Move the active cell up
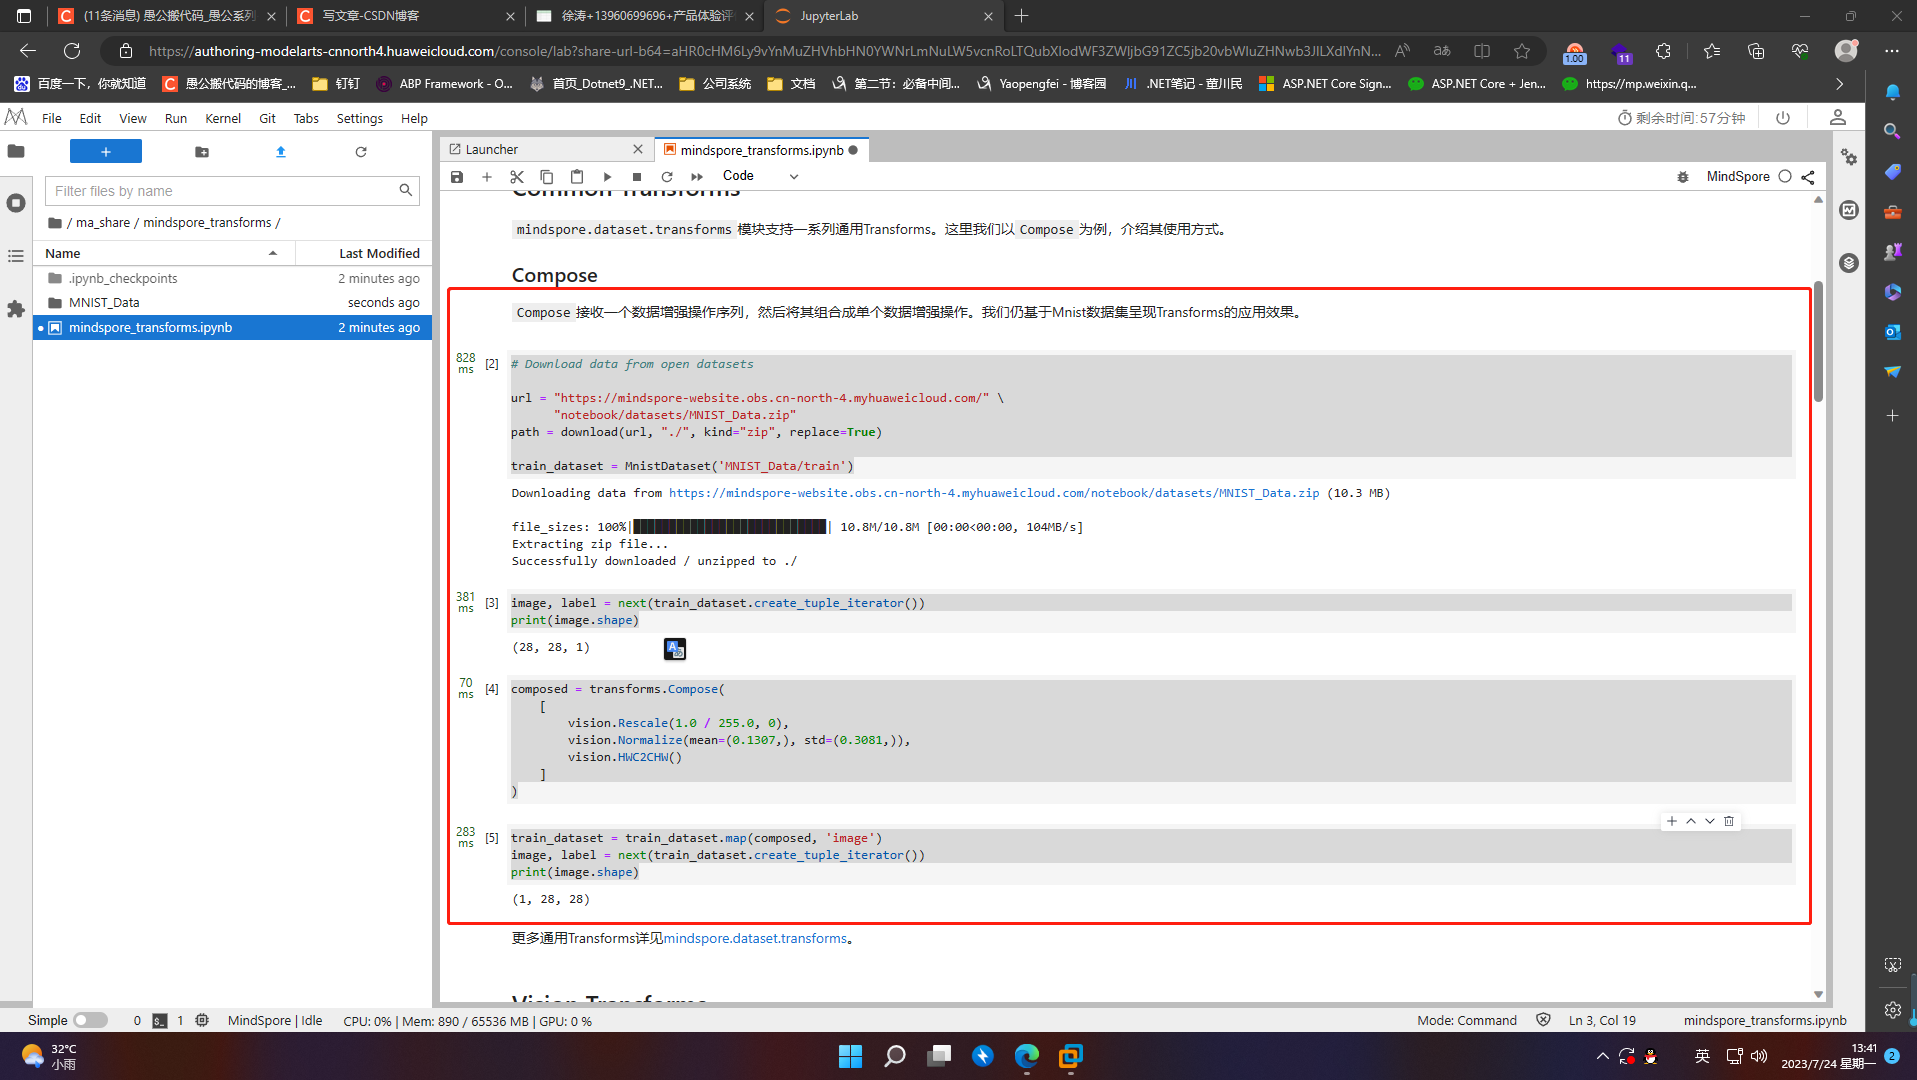1917x1080 pixels. coord(1691,821)
